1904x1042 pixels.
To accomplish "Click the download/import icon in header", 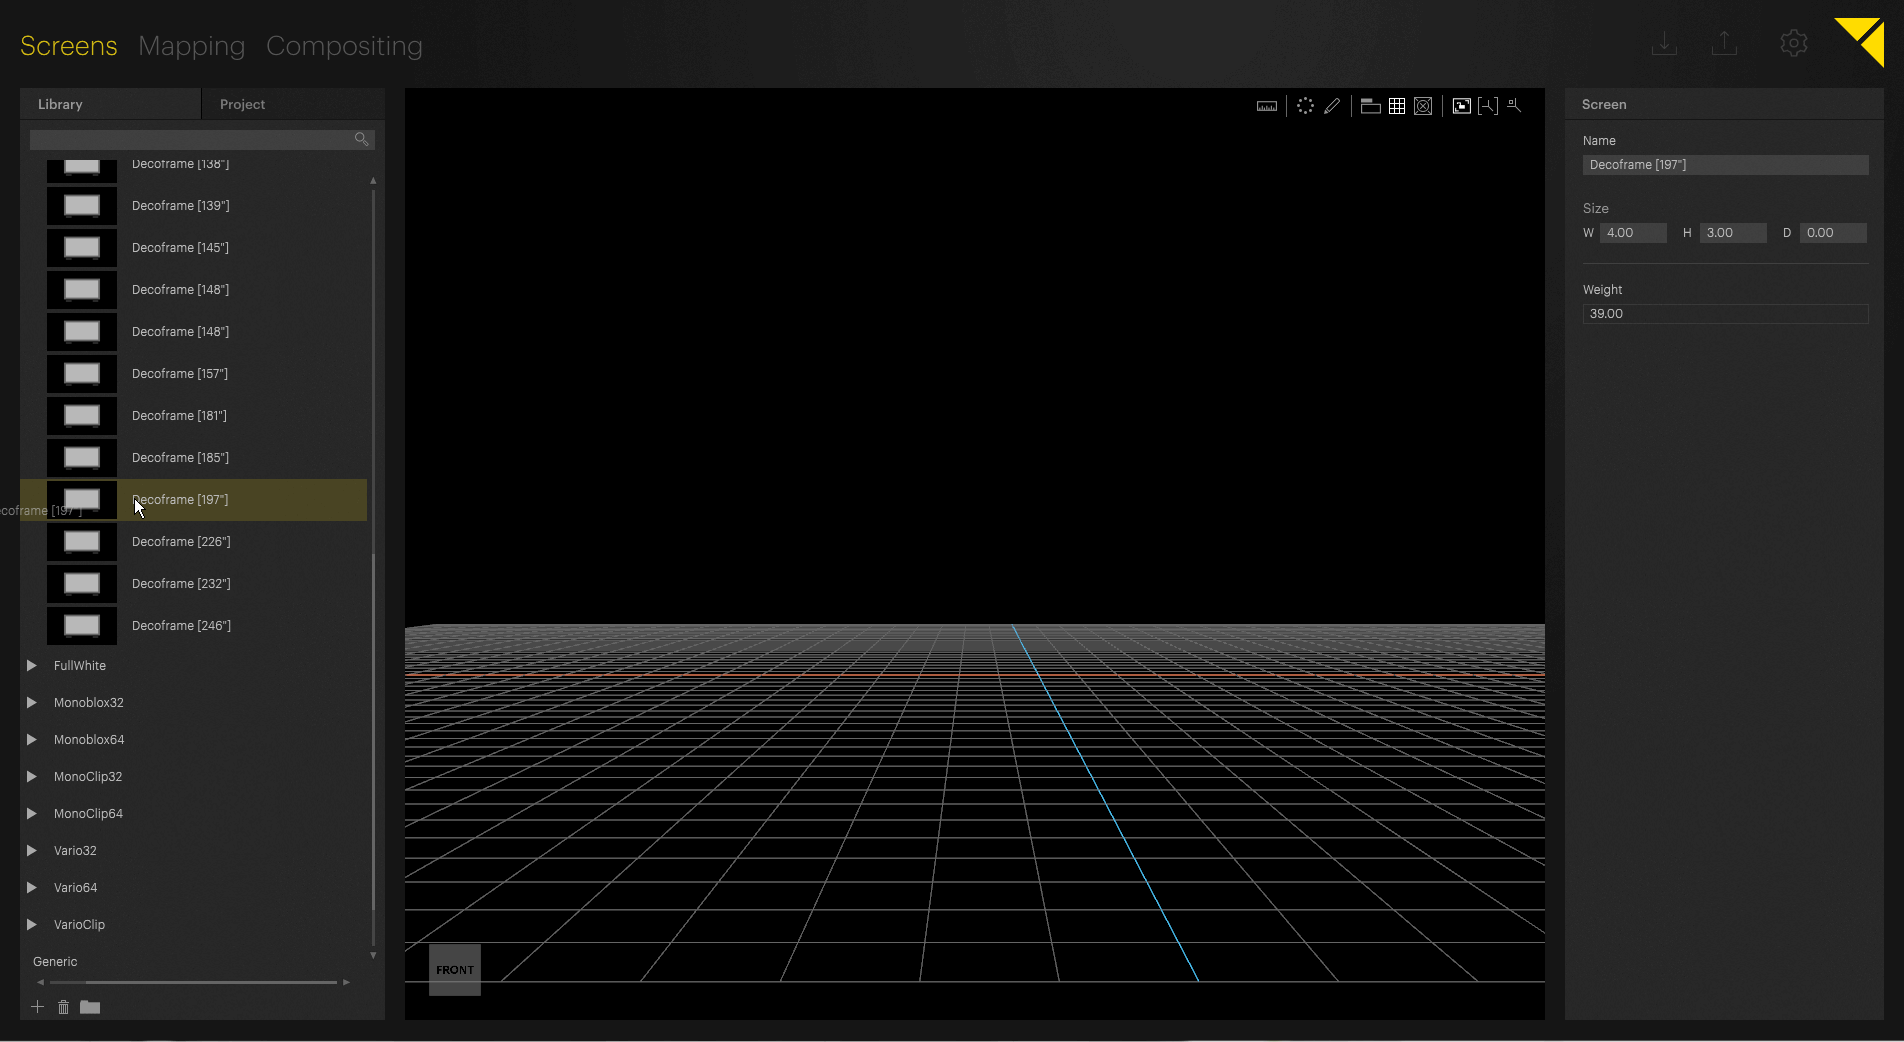I will point(1664,43).
